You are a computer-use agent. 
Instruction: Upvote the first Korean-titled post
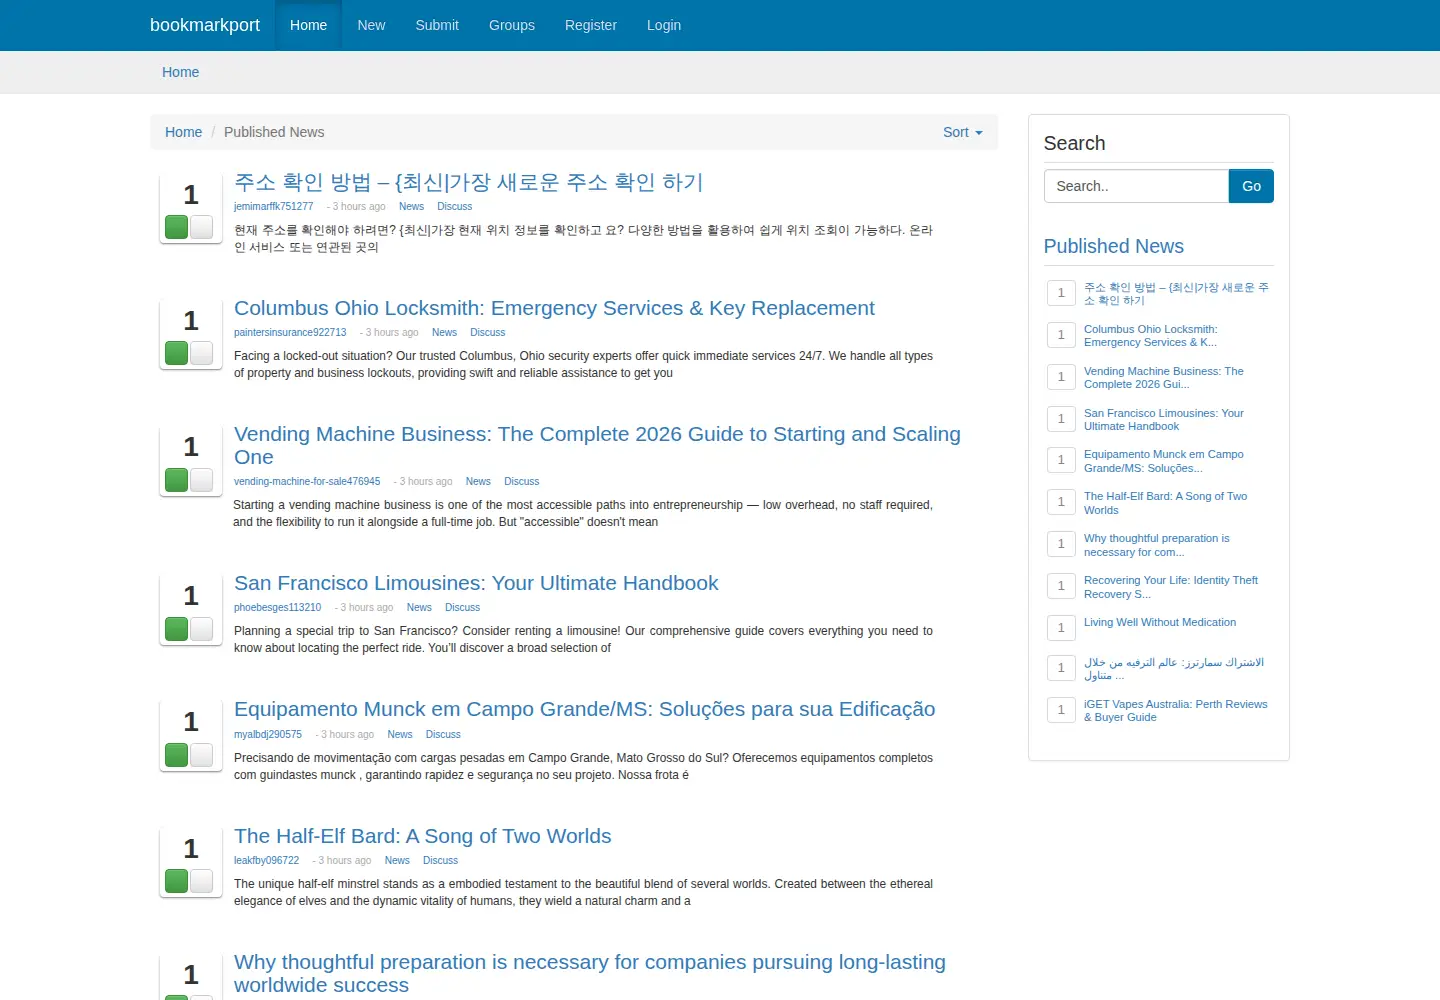coord(177,227)
